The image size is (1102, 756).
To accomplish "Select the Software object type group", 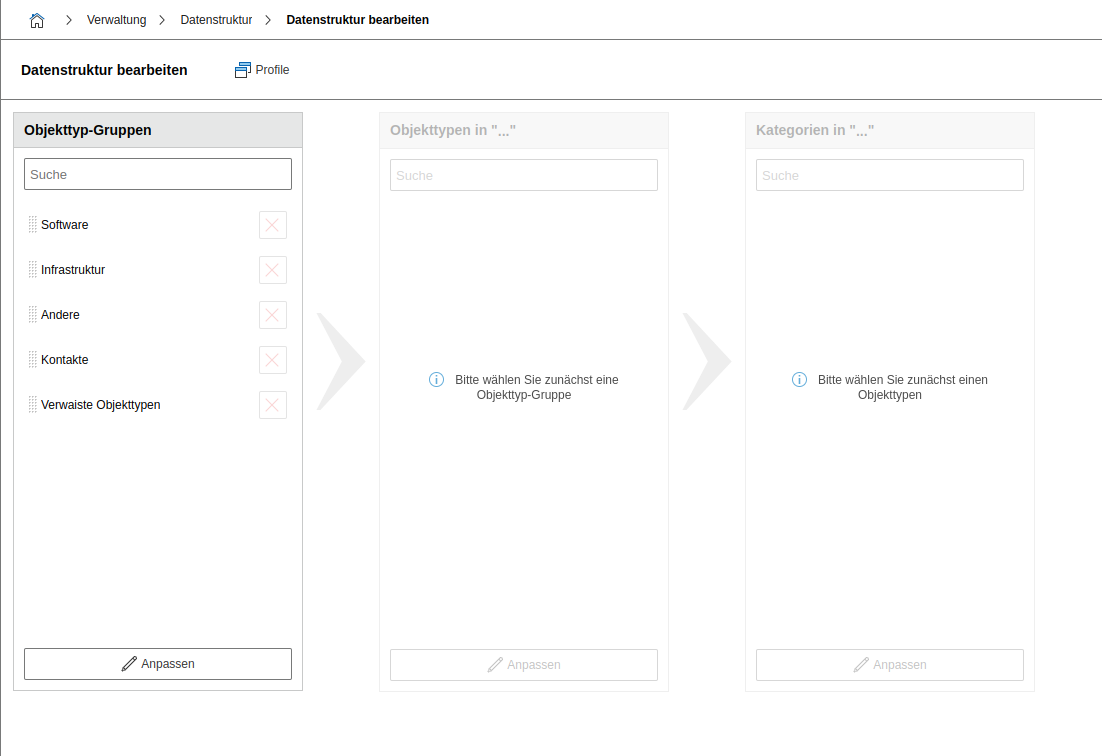I will pyautogui.click(x=65, y=225).
